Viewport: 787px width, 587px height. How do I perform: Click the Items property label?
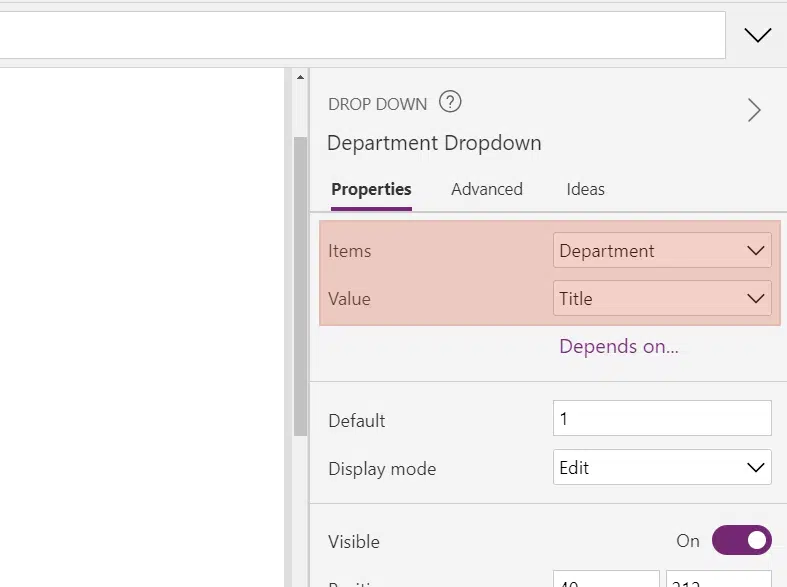(349, 251)
